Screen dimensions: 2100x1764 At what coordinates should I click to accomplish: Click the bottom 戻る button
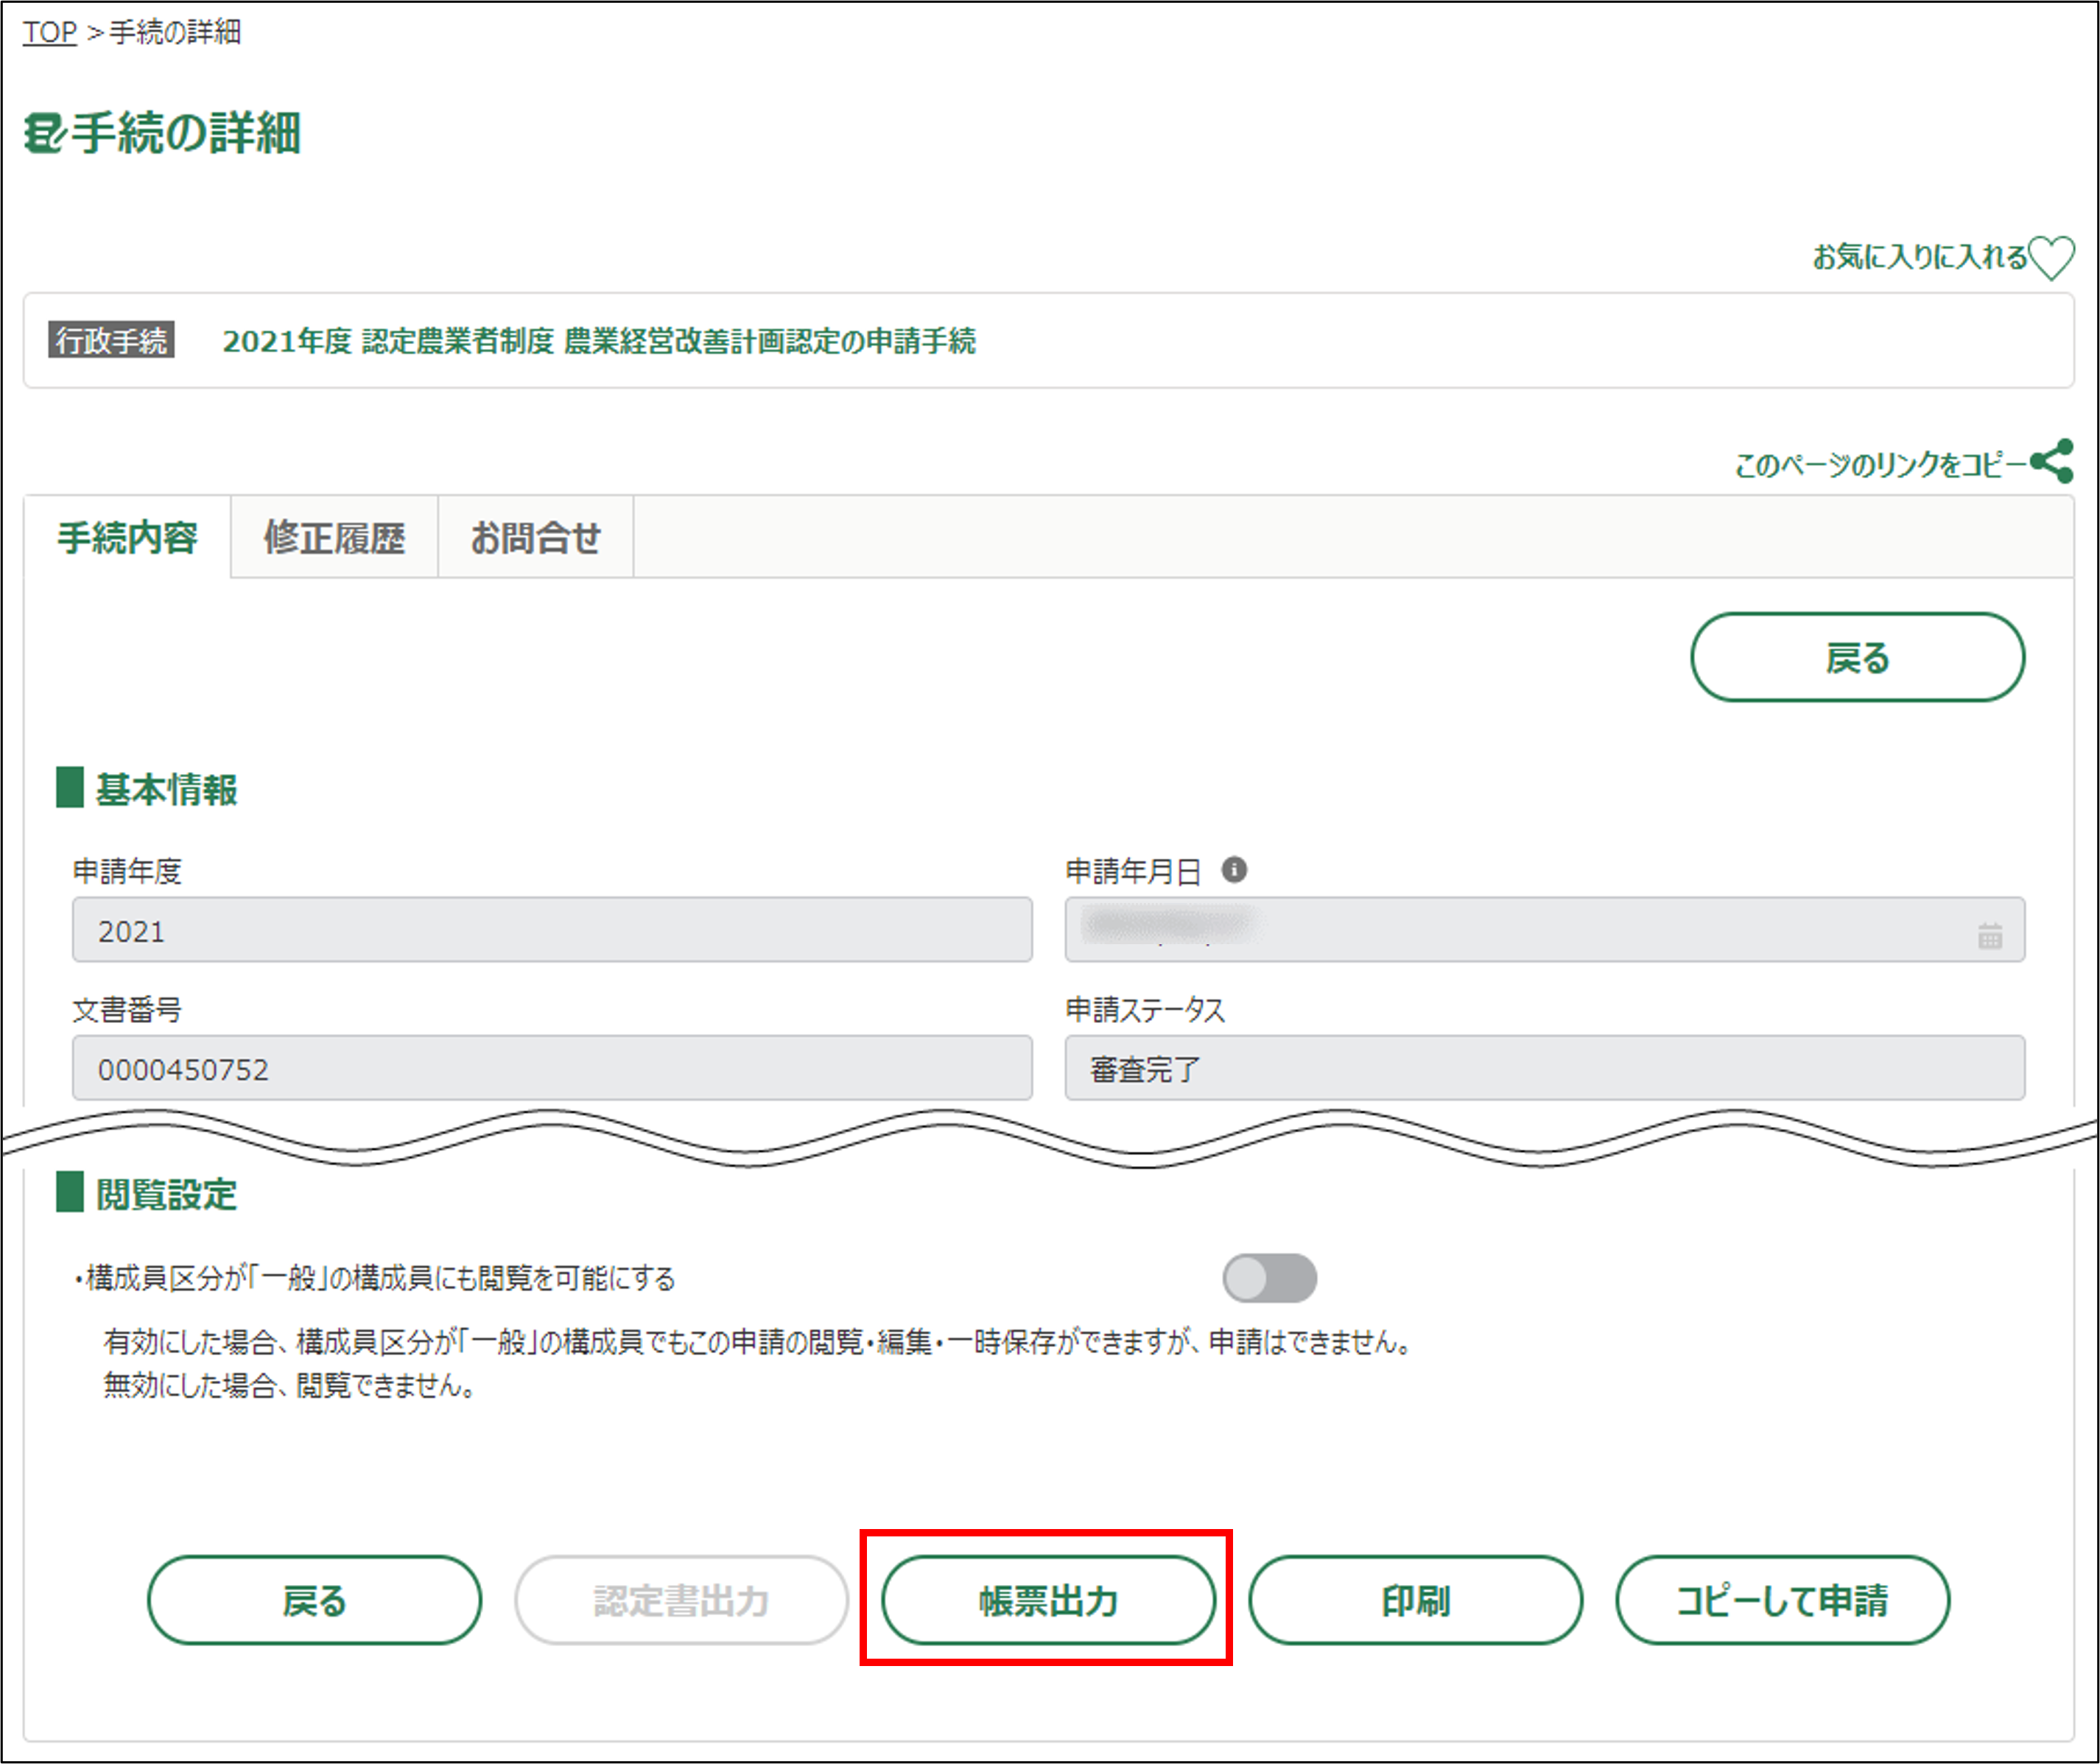(x=314, y=1600)
